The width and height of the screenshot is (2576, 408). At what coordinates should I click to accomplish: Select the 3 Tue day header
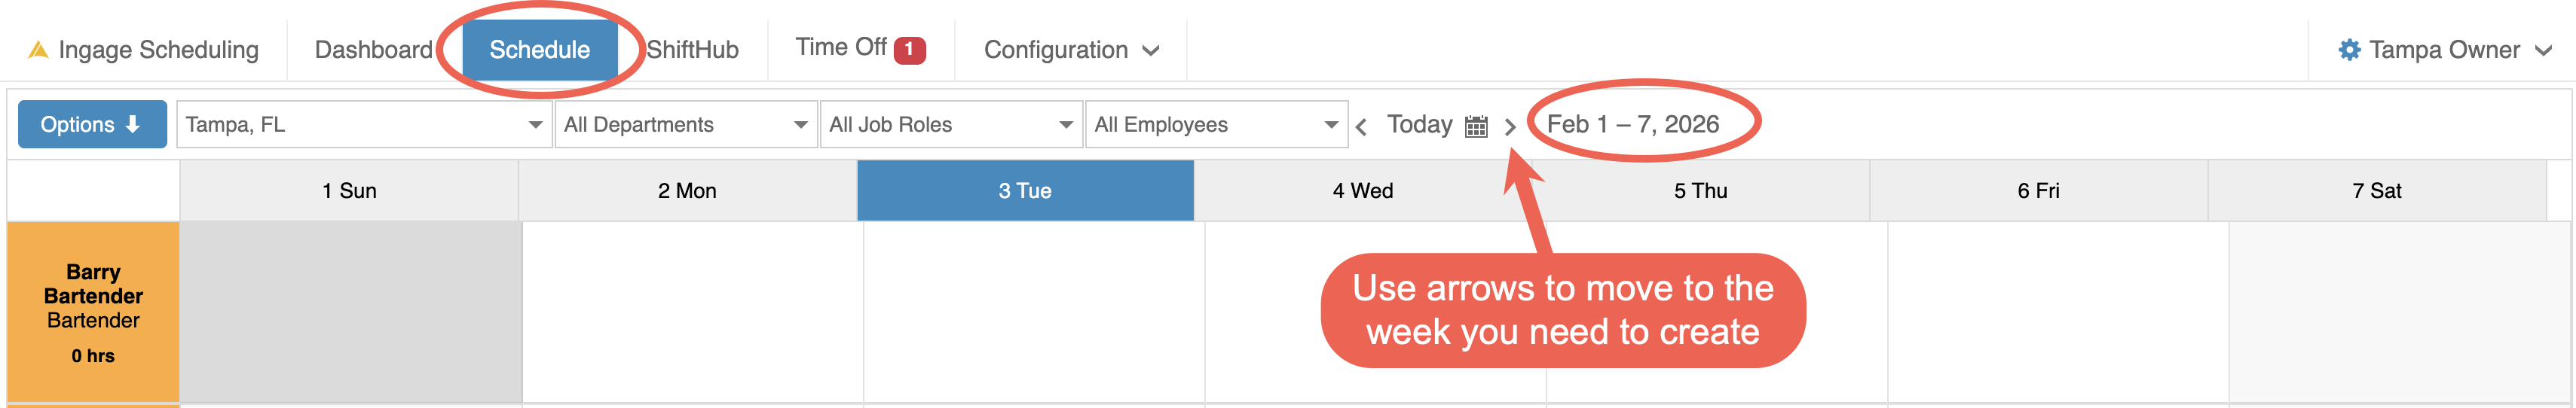[1024, 191]
